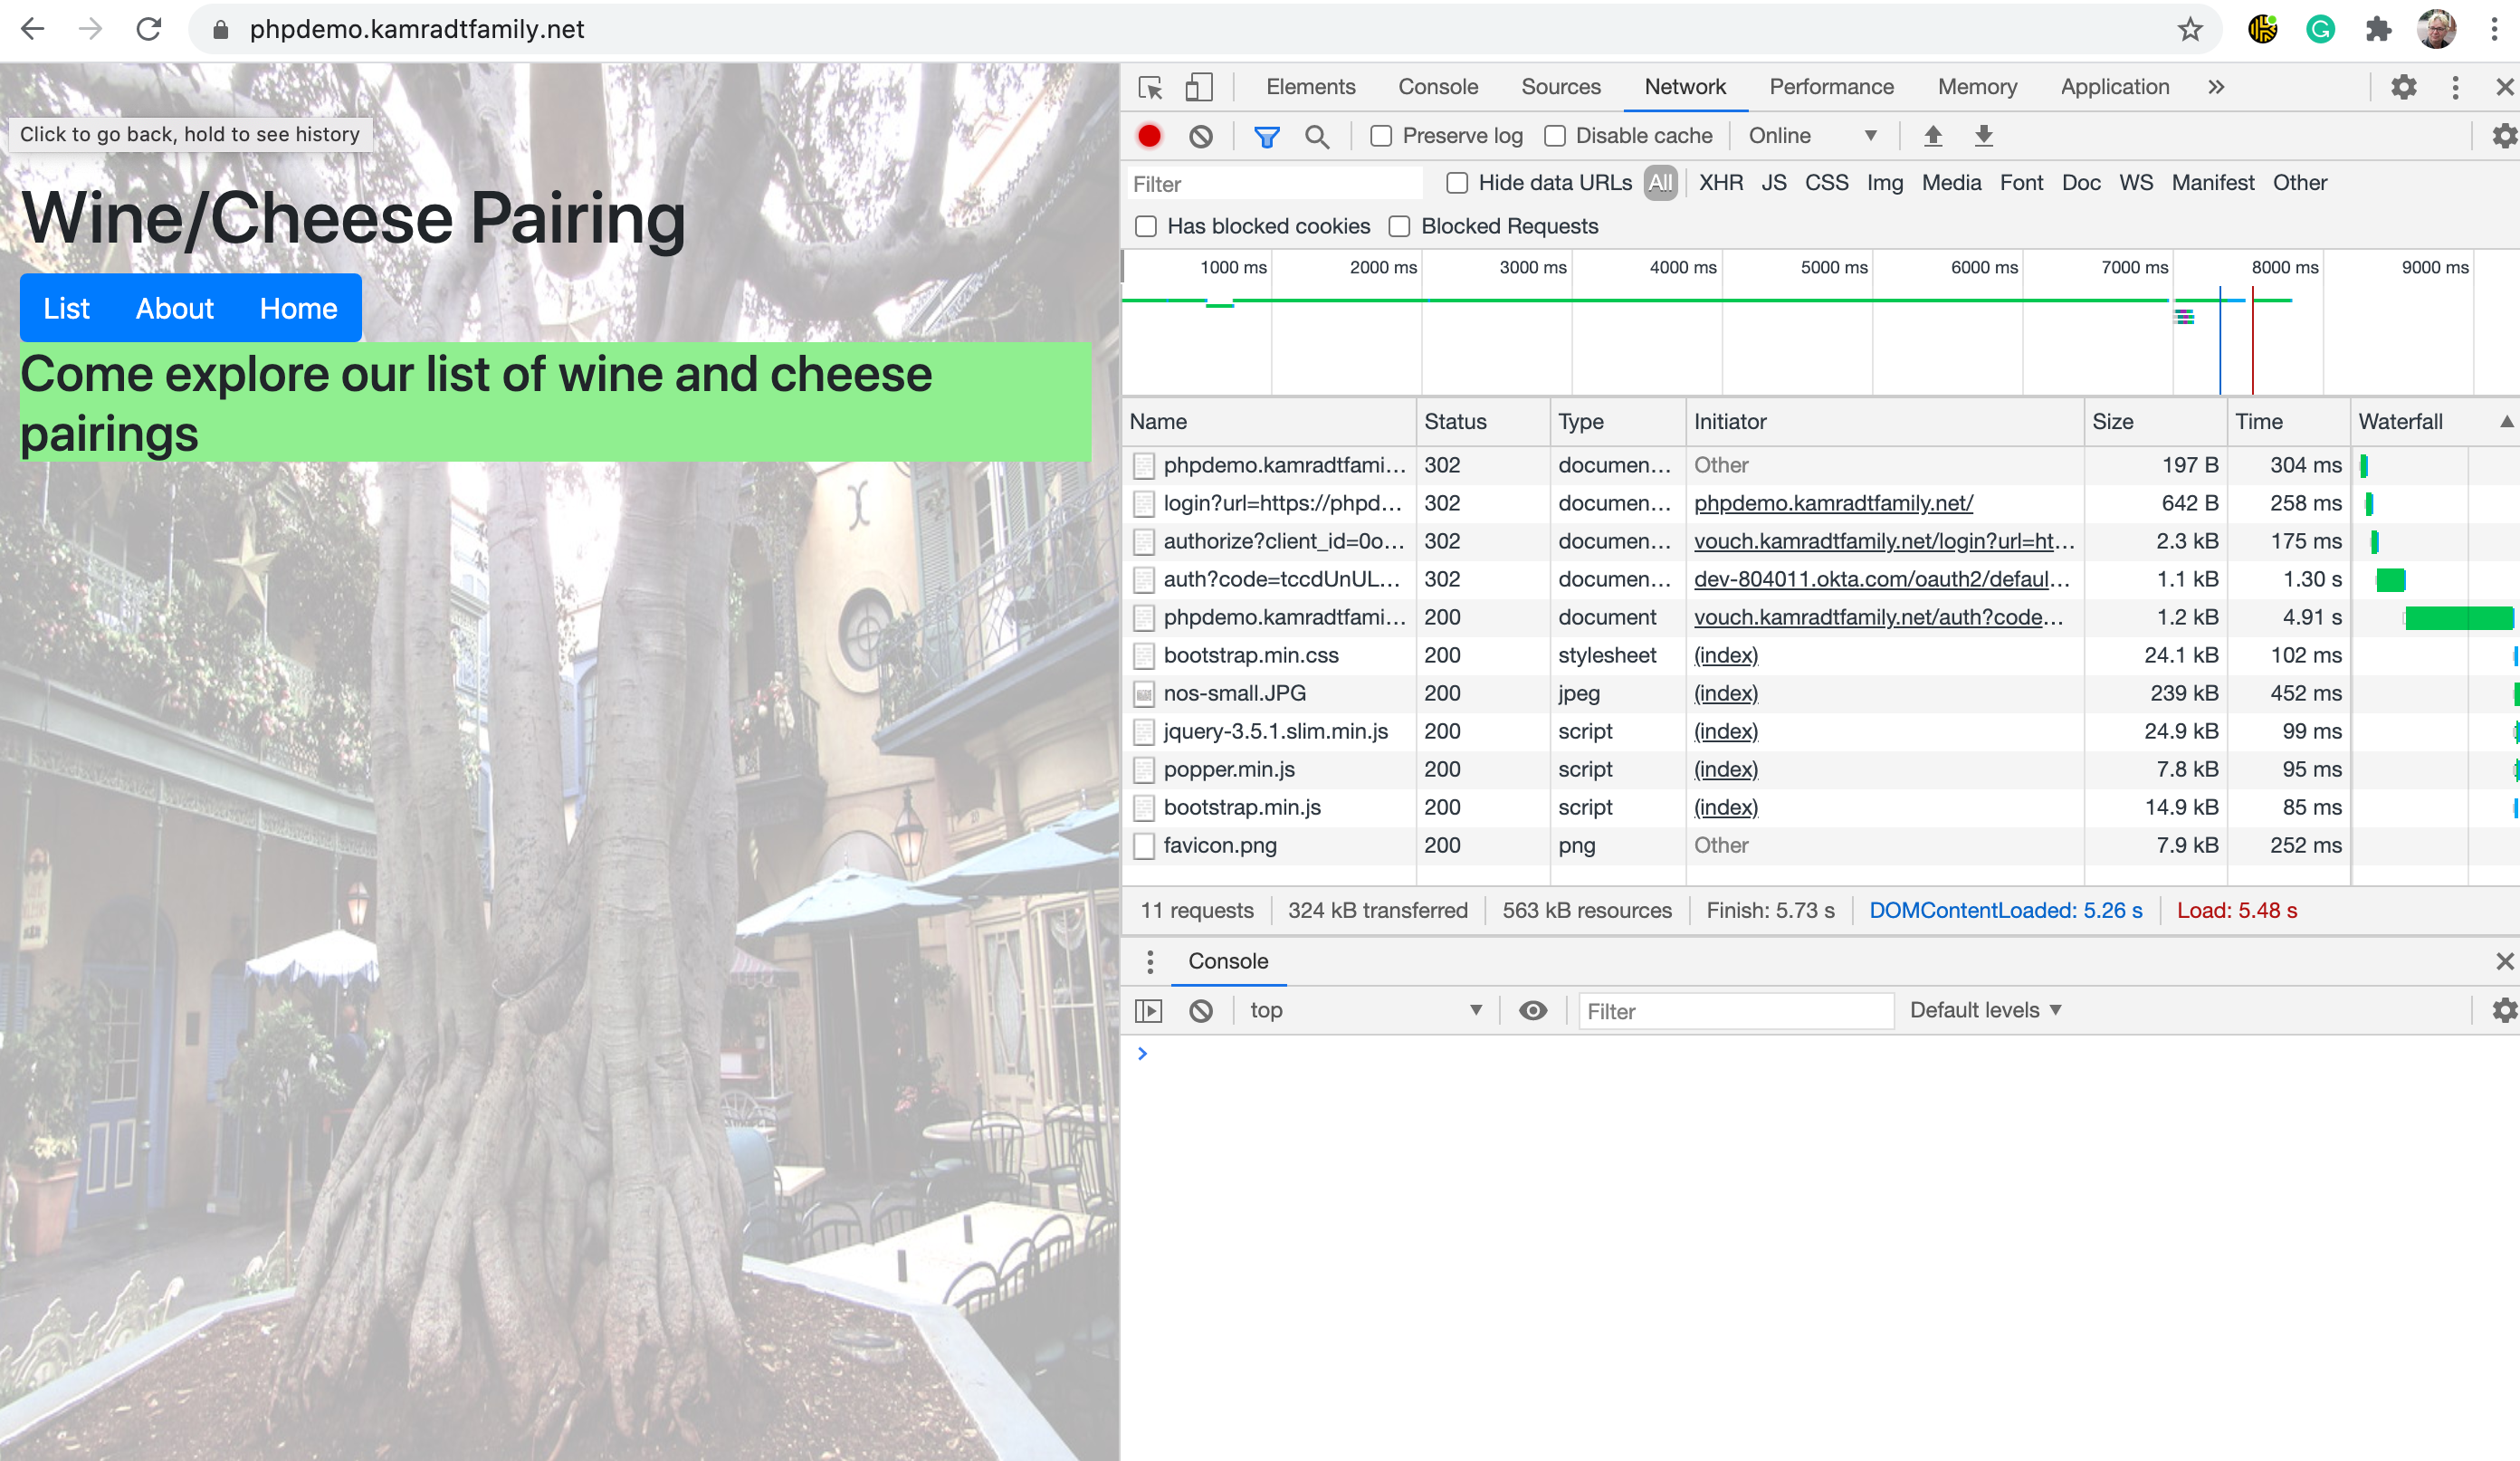Click the export HAR download arrow icon

pos(1984,136)
